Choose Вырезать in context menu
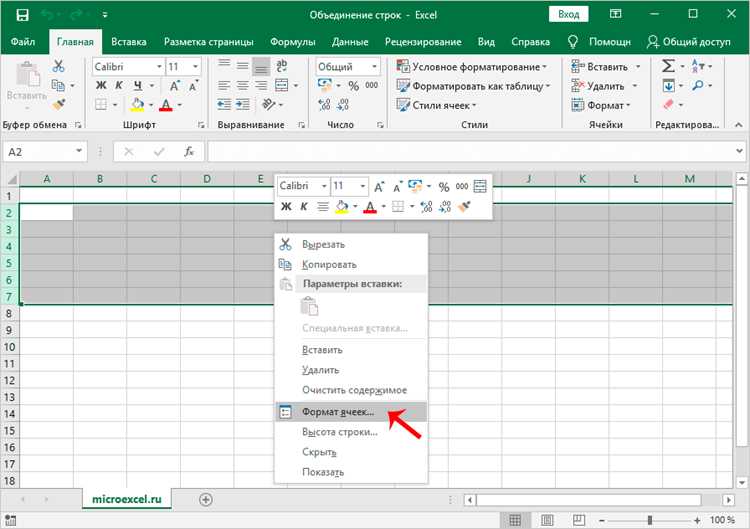 [351, 244]
